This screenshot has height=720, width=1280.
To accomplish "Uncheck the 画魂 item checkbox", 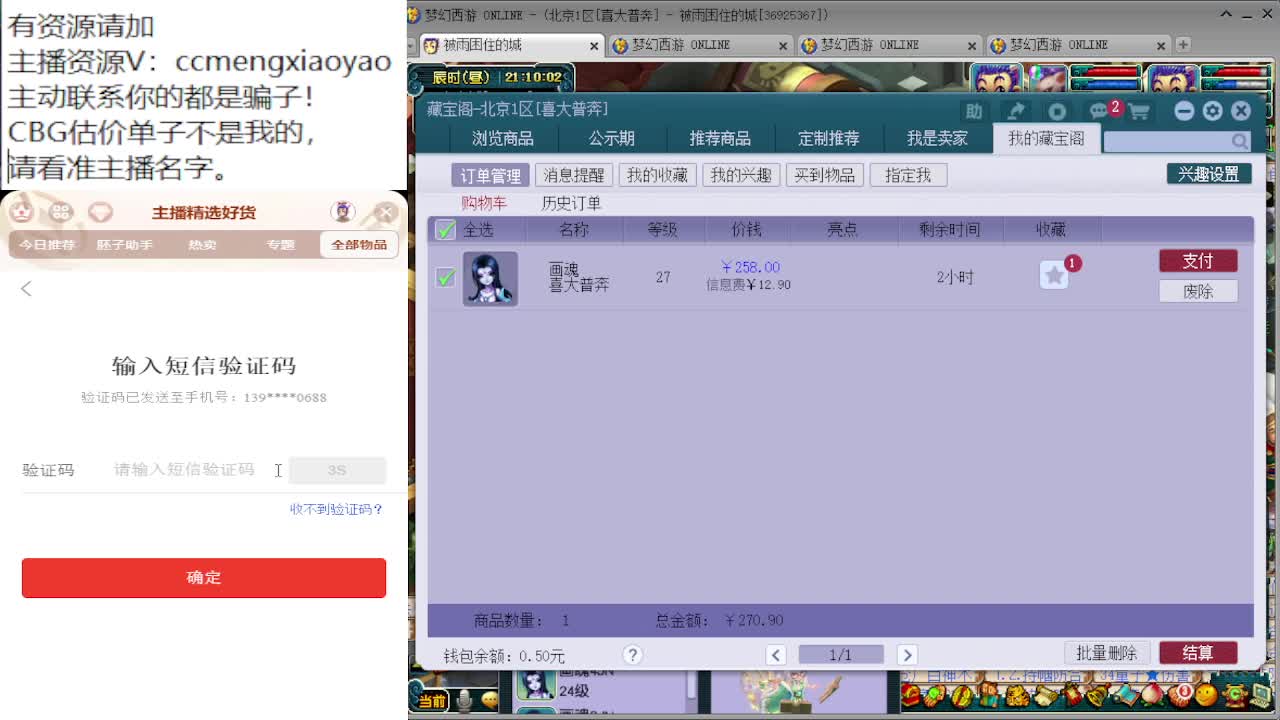I will point(446,277).
